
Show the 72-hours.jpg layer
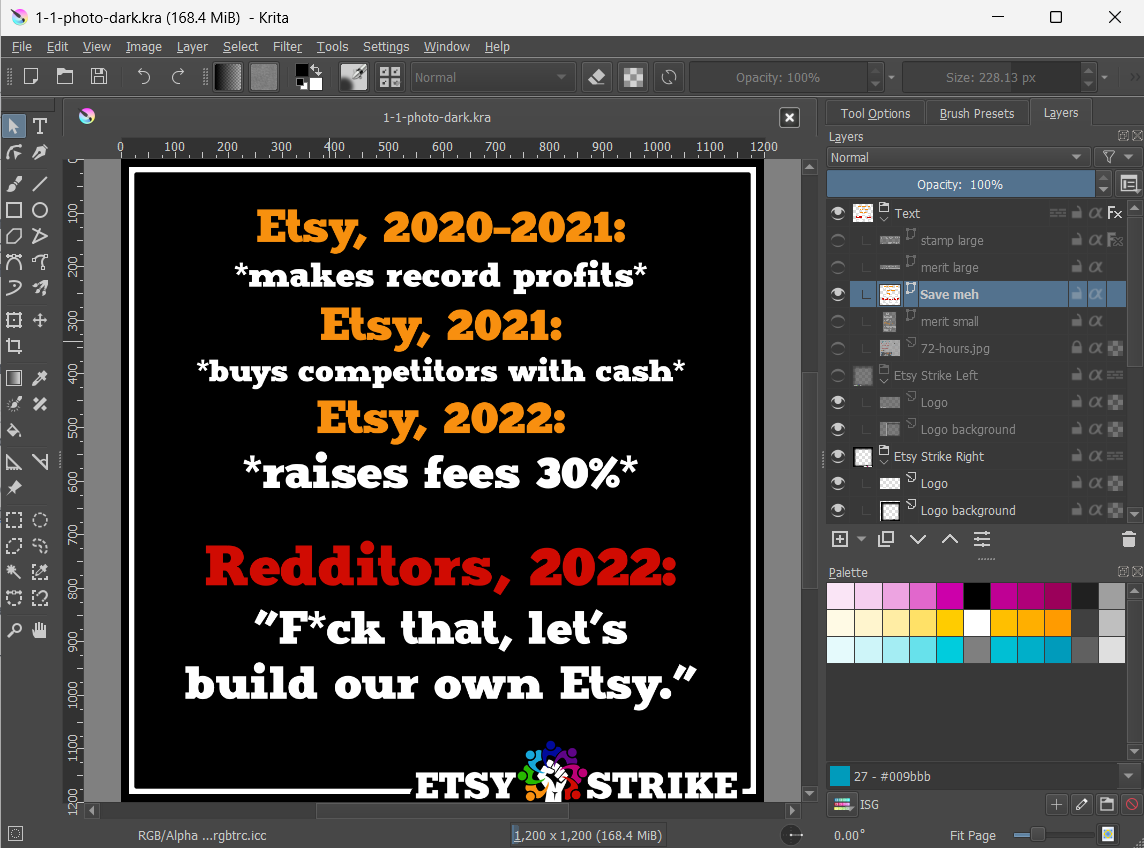click(838, 348)
